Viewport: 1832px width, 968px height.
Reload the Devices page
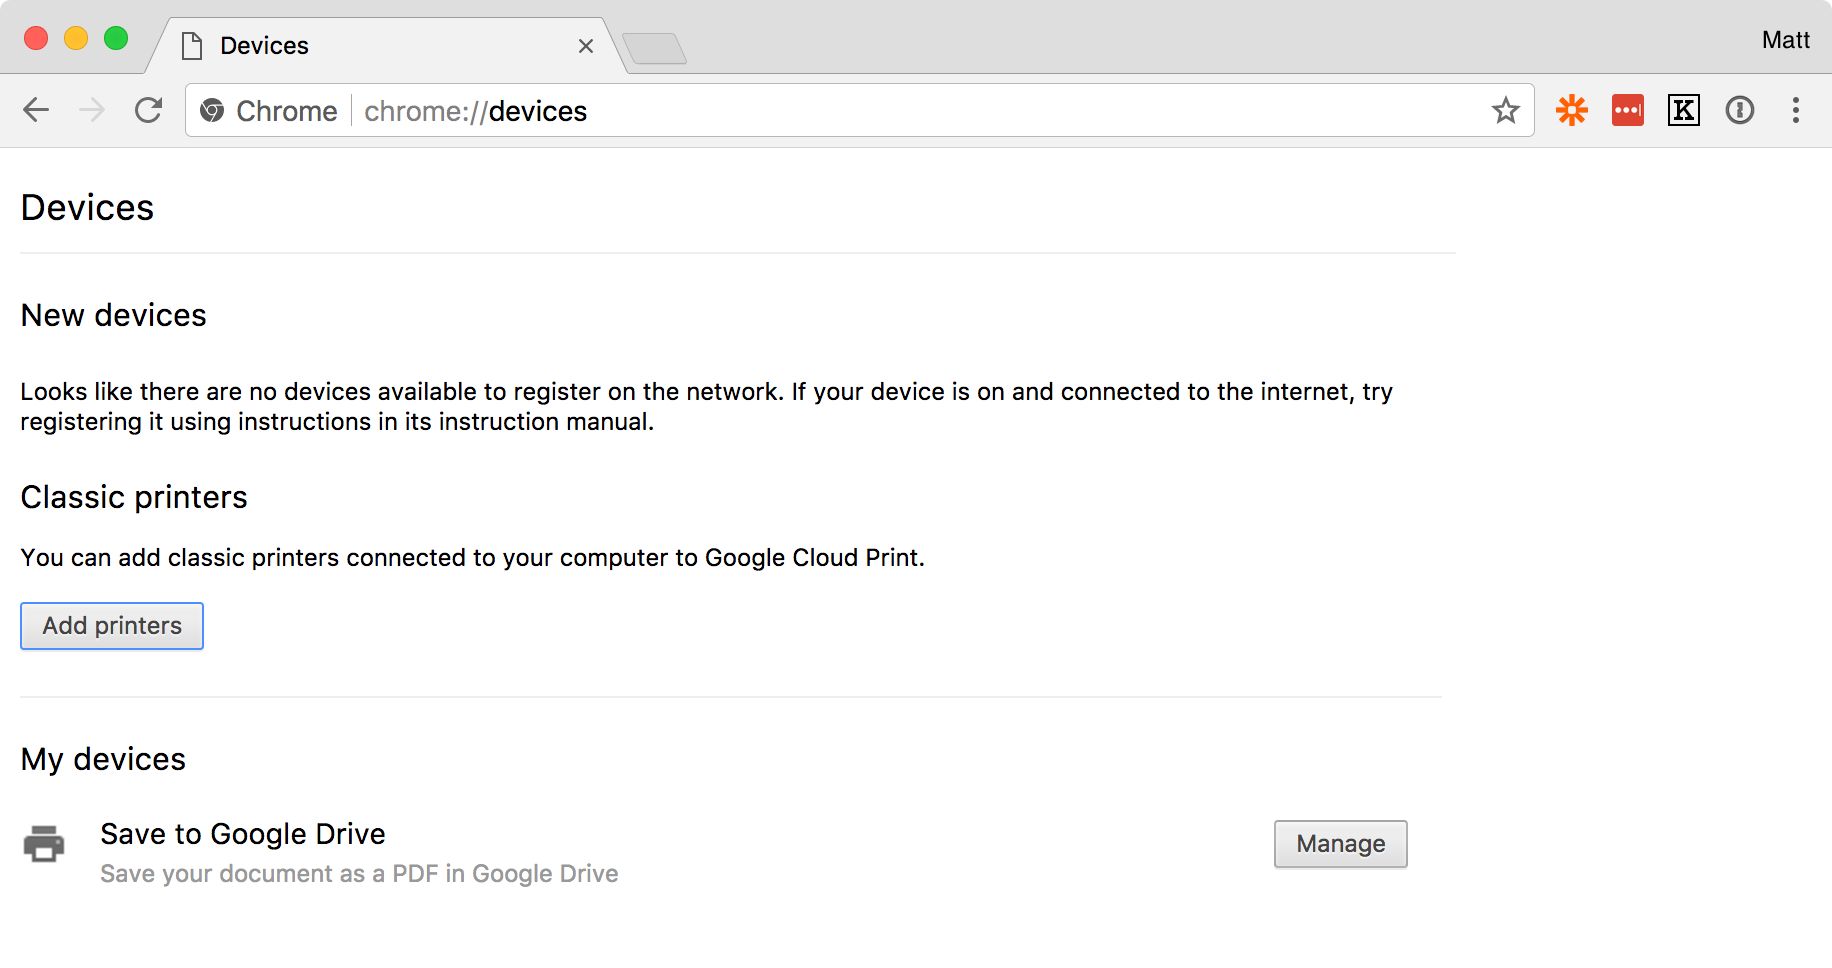coord(148,110)
